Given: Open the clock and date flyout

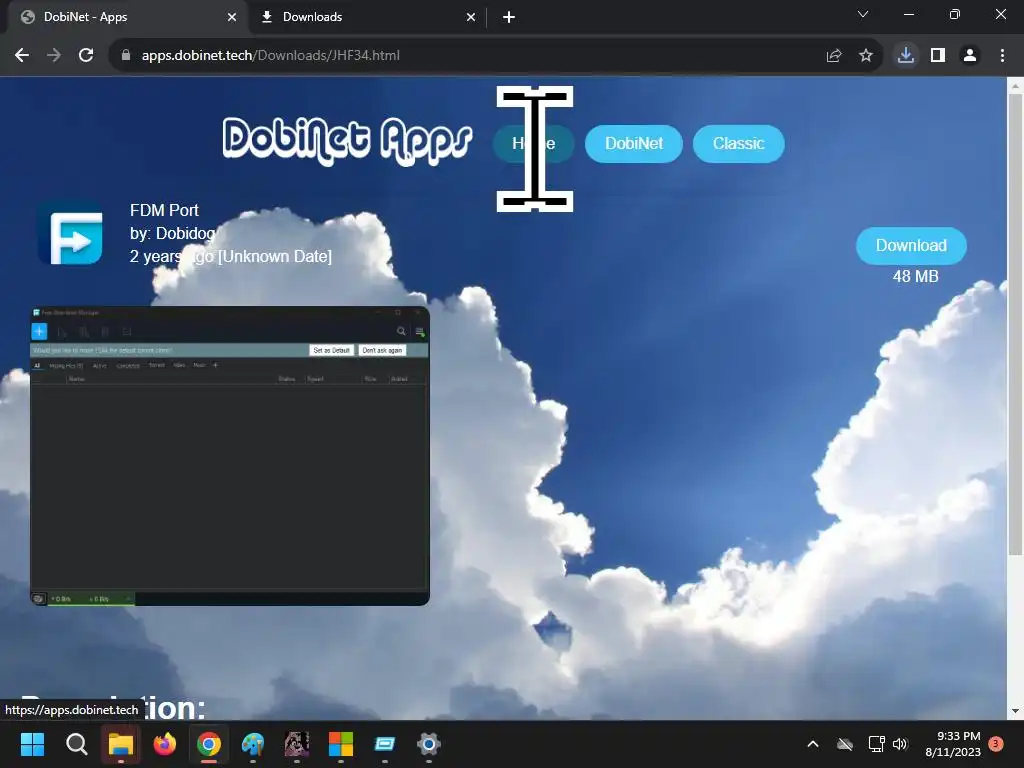Looking at the screenshot, I should point(953,744).
